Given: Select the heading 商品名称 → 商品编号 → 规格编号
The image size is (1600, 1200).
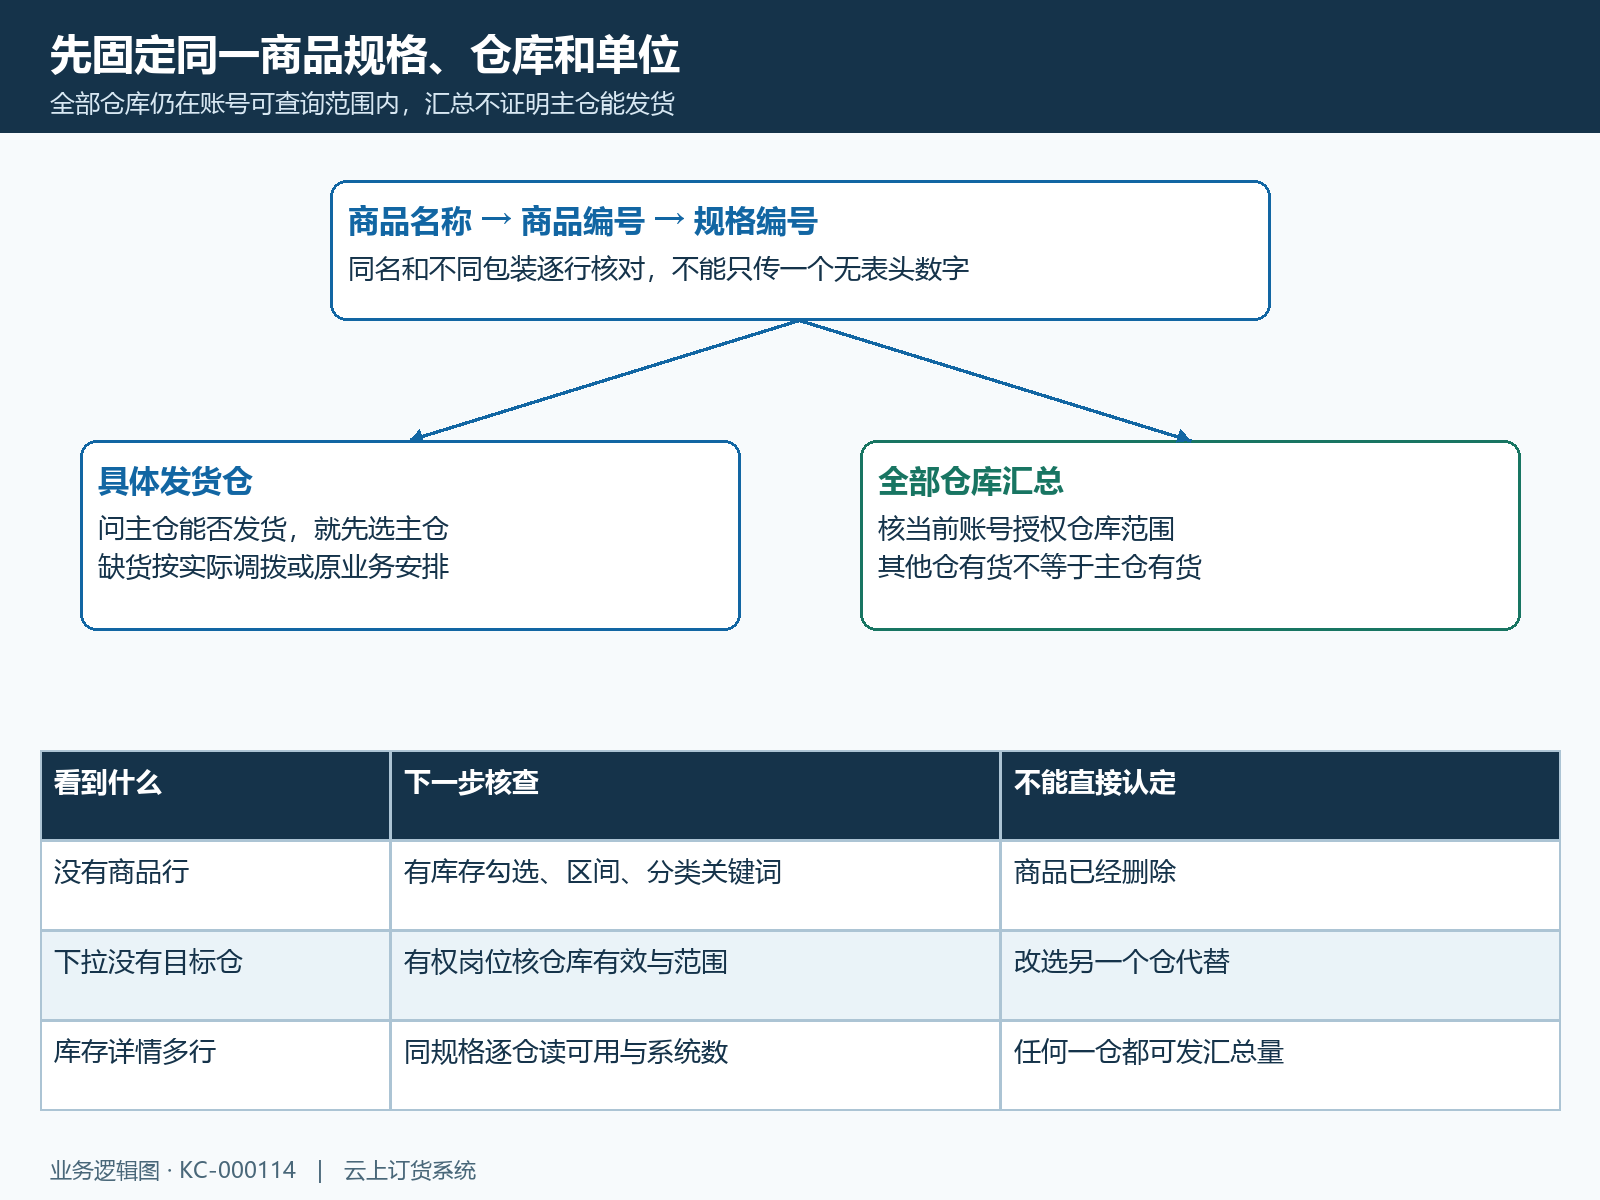Looking at the screenshot, I should pos(583,221).
